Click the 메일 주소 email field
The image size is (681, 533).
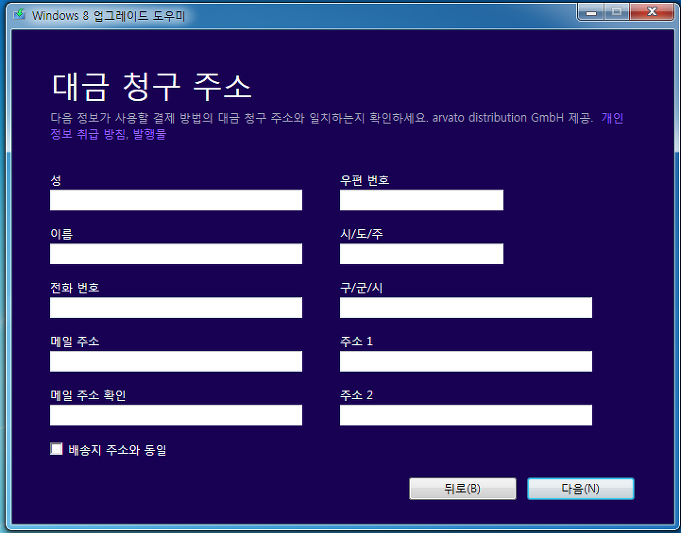176,361
